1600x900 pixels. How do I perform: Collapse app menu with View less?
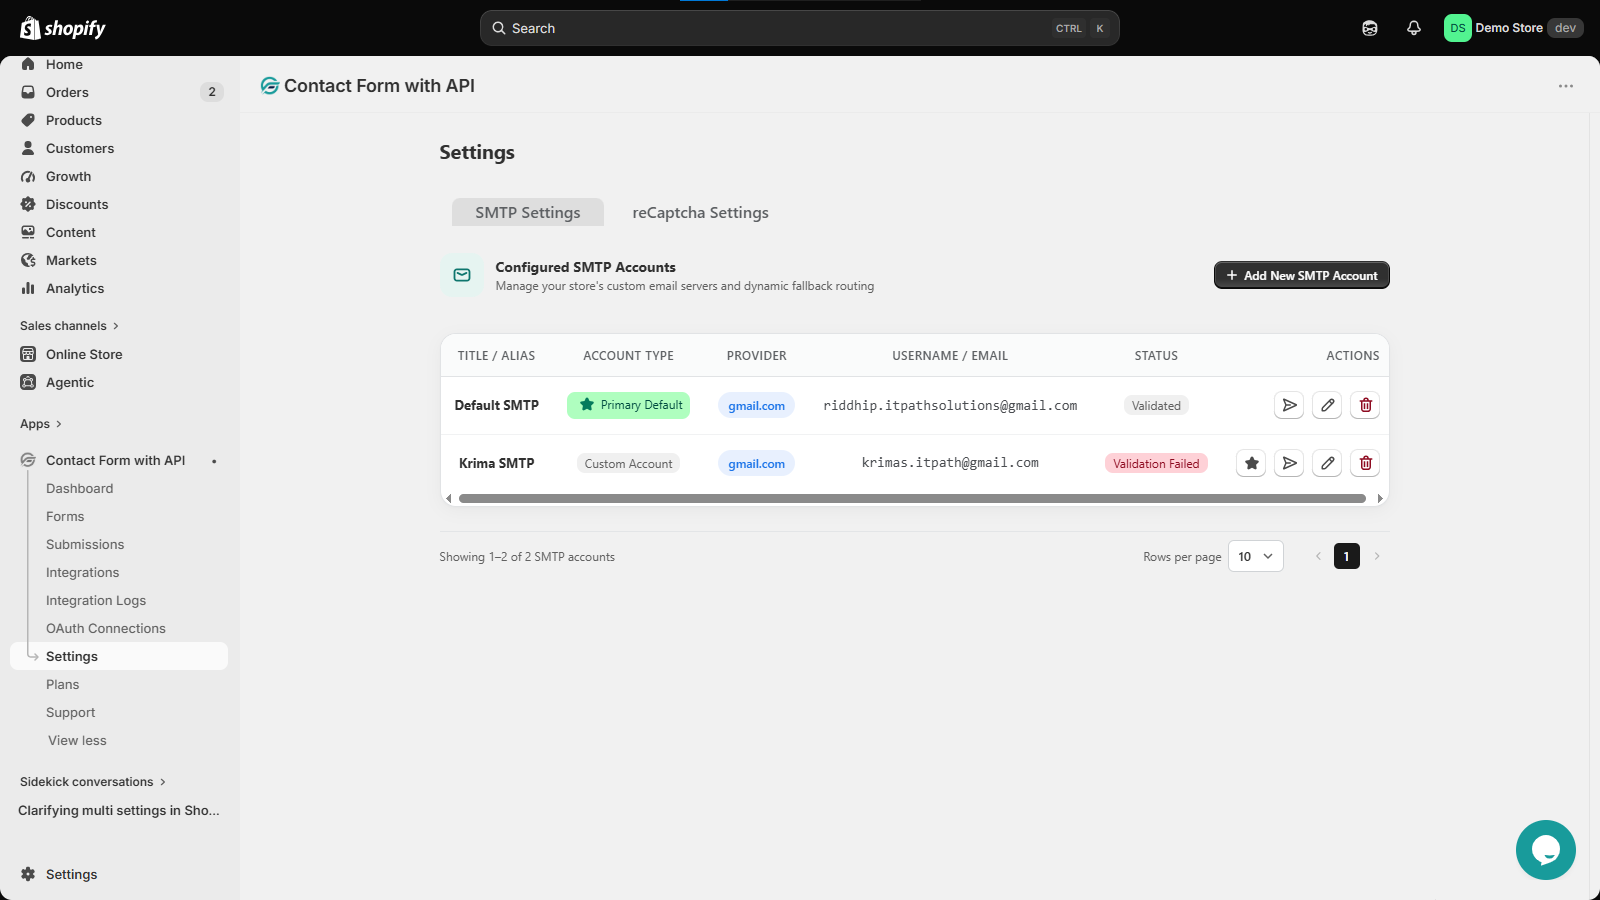click(77, 740)
